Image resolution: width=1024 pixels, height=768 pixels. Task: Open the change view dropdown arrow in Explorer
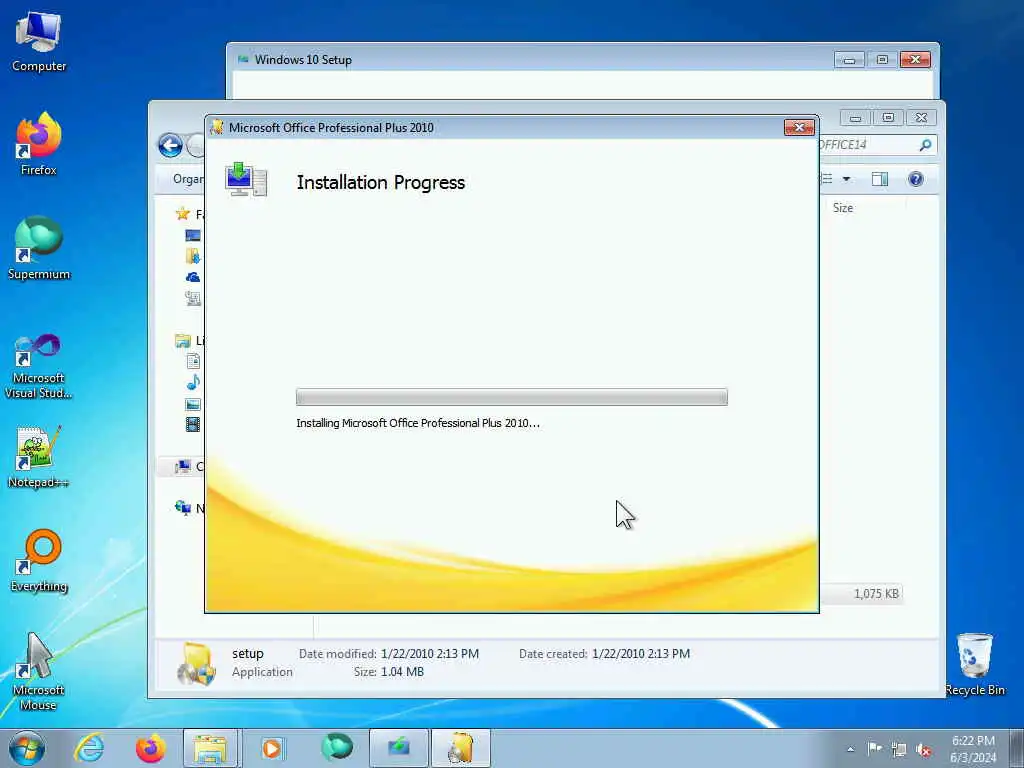(x=846, y=179)
